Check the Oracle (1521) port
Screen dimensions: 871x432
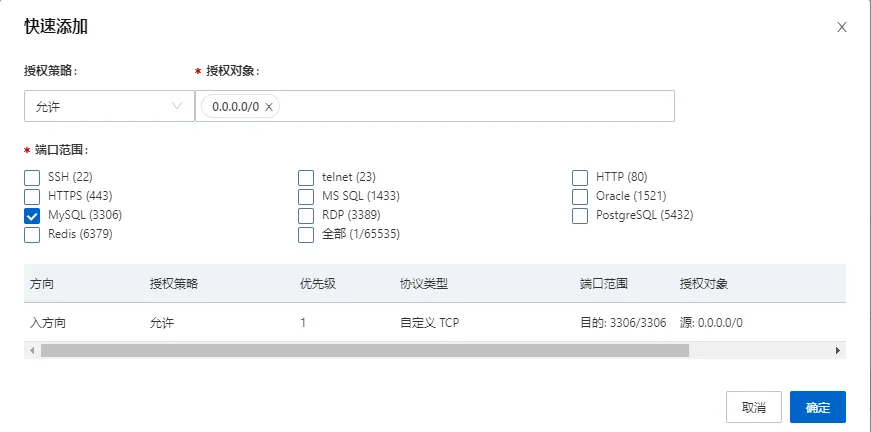[x=580, y=196]
